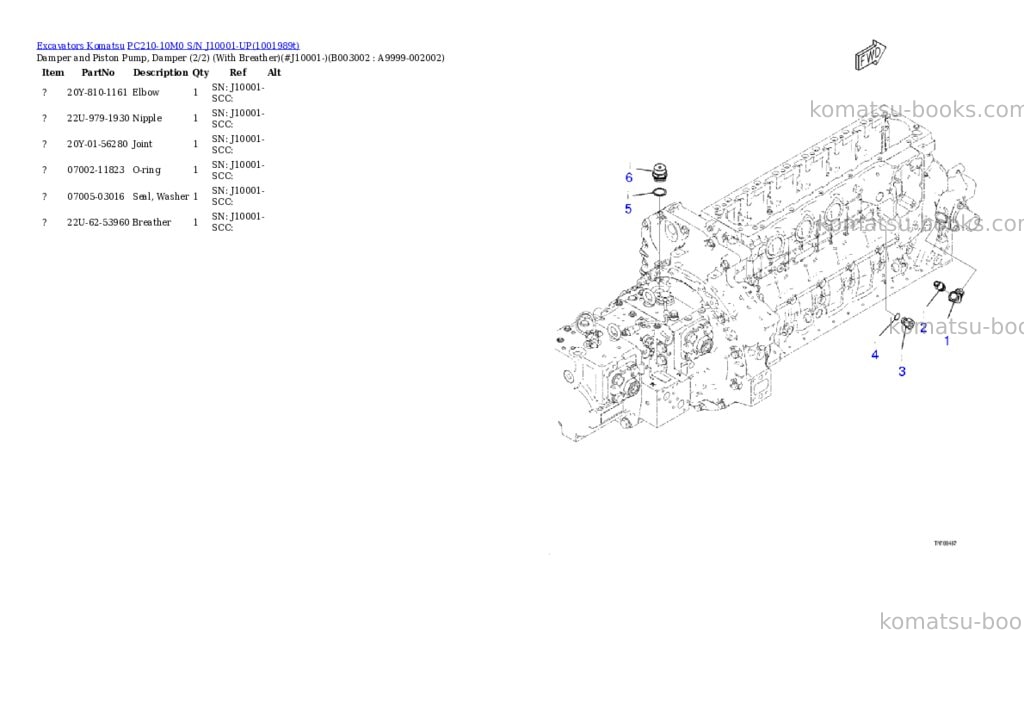Click callout number 3 in diagram
This screenshot has height=725, width=1024.
(902, 372)
